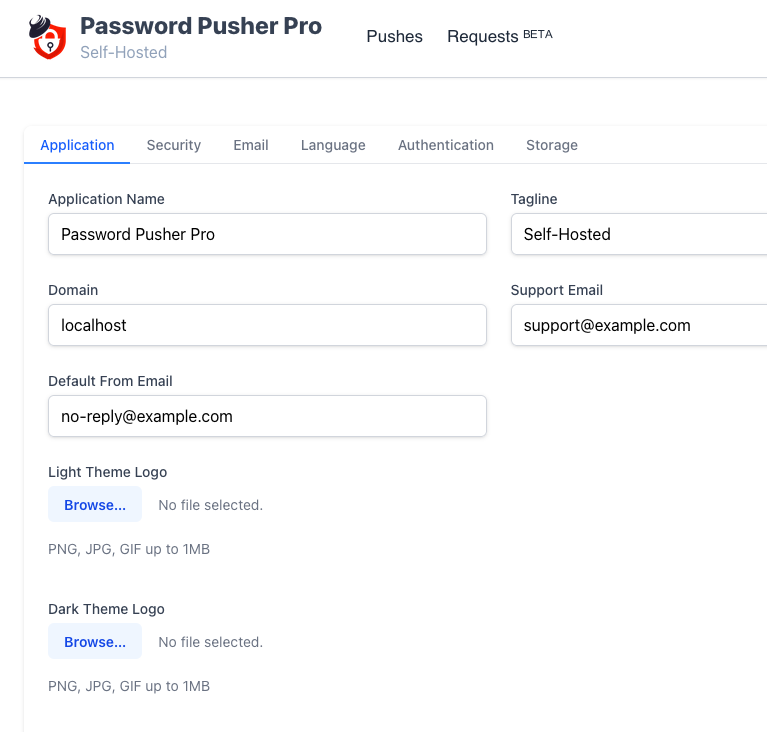Click the Password Pusher shield logo icon

click(x=49, y=37)
